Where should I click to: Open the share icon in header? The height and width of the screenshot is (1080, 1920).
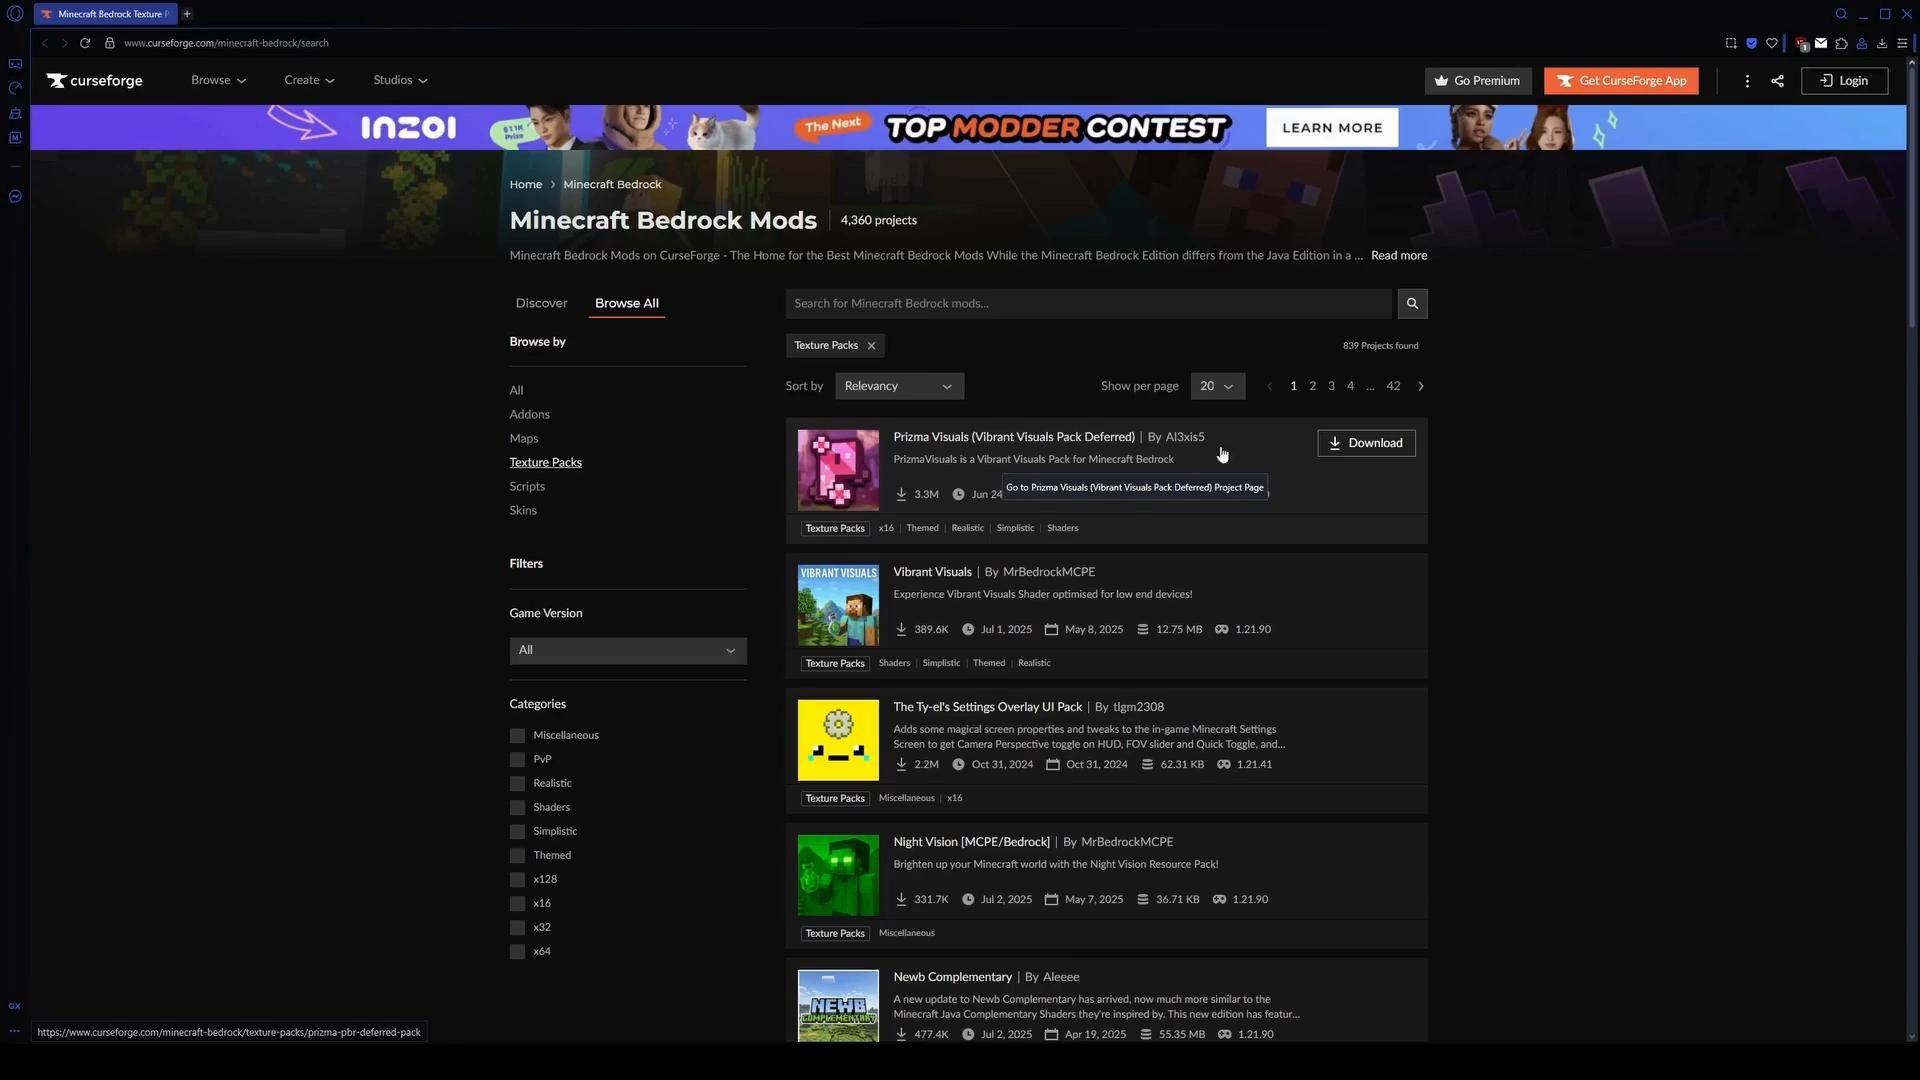(1777, 81)
